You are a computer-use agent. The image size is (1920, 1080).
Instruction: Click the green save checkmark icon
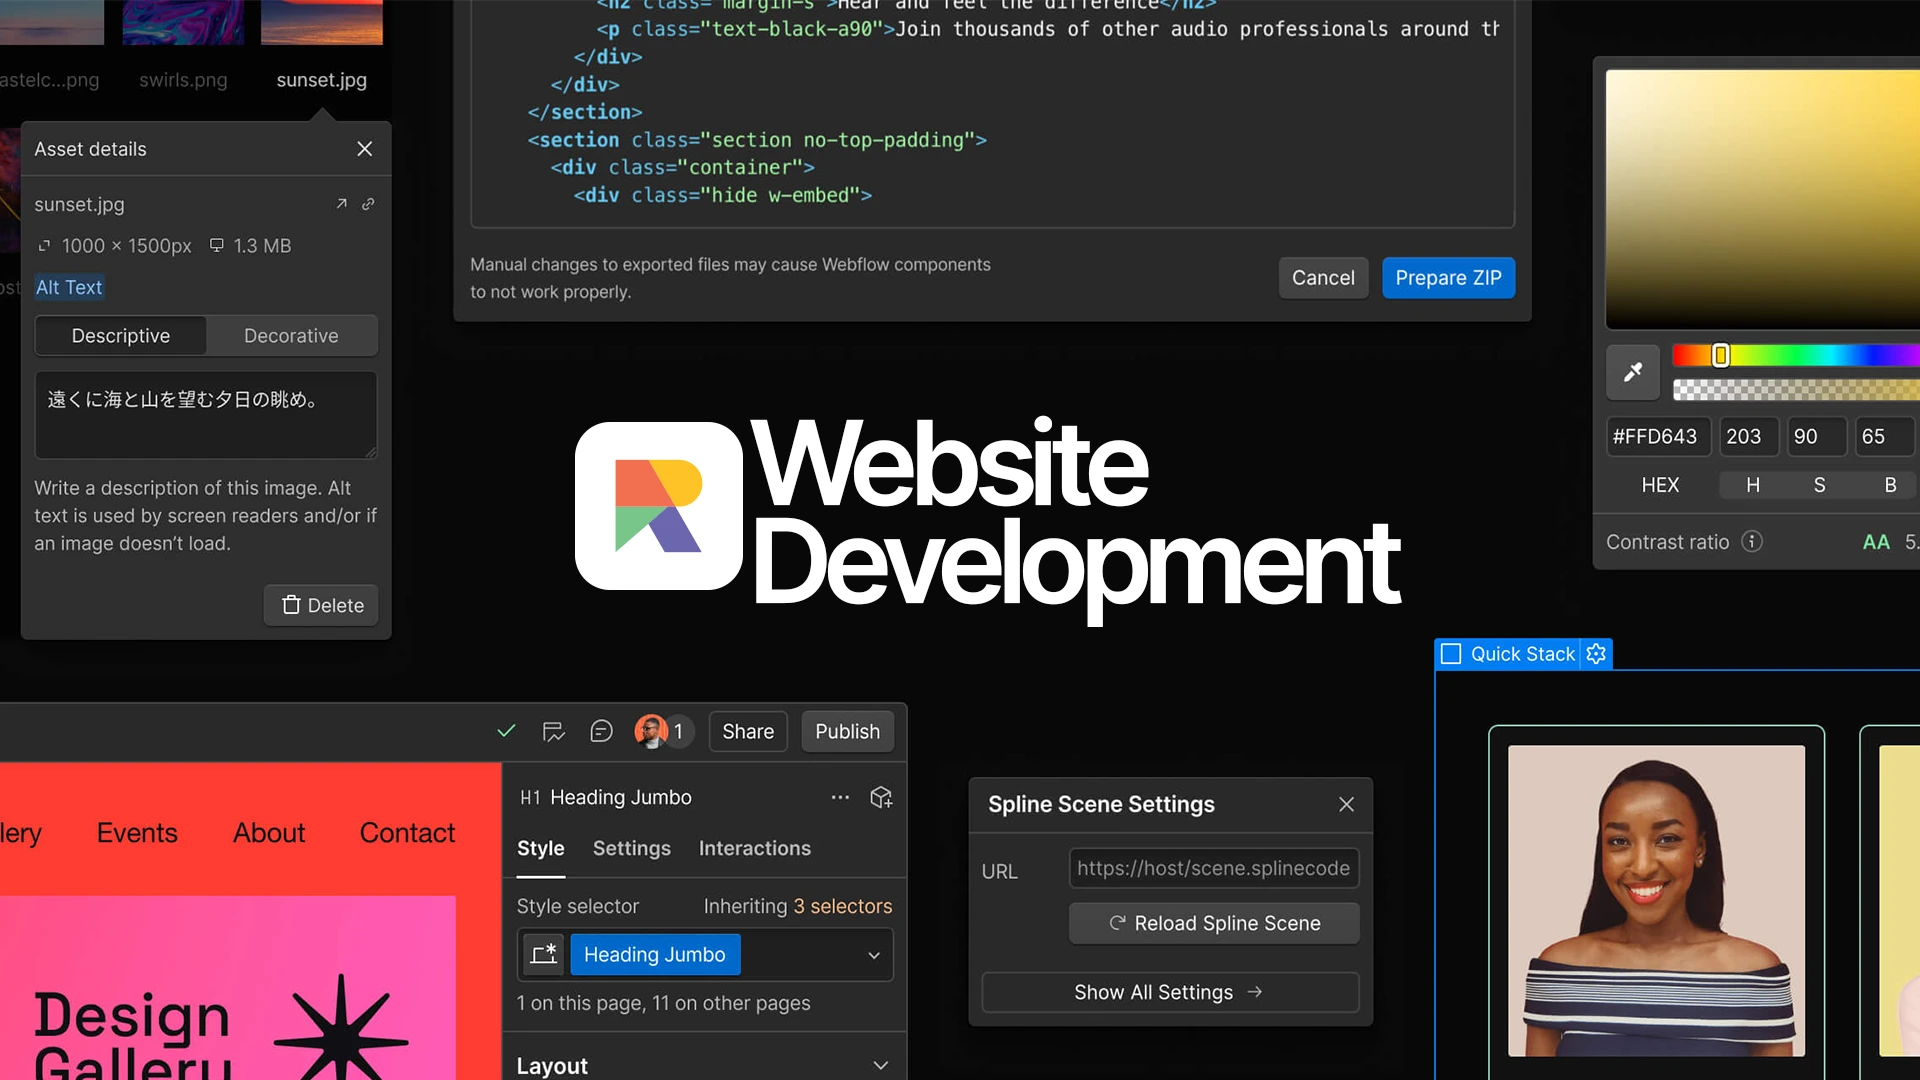506,731
